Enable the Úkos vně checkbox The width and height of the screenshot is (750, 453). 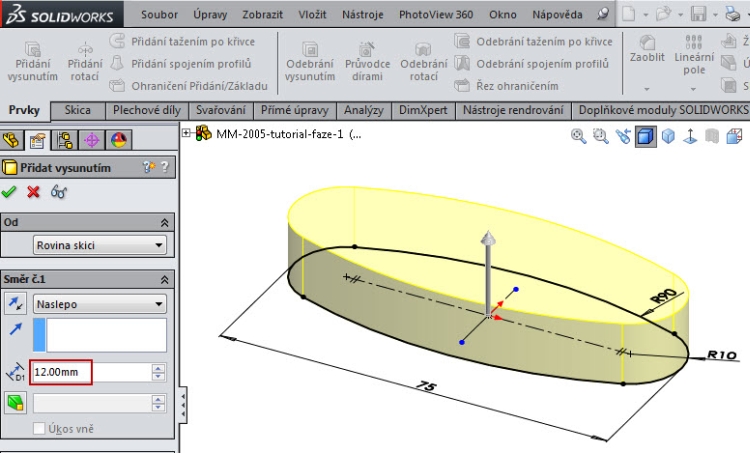[x=39, y=429]
